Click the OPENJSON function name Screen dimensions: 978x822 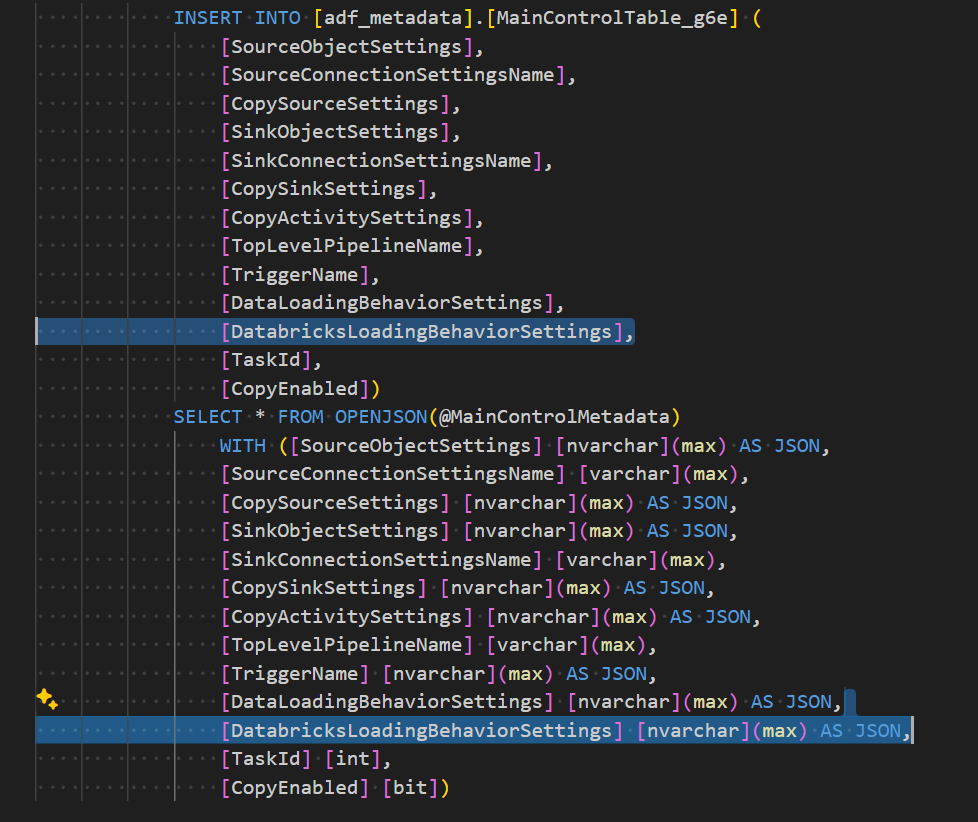[381, 417]
